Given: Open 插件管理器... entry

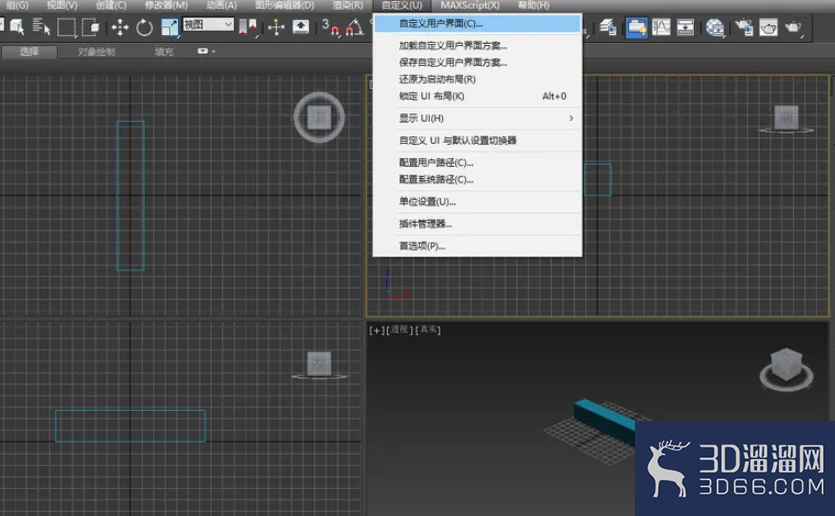Looking at the screenshot, I should click(x=477, y=224).
